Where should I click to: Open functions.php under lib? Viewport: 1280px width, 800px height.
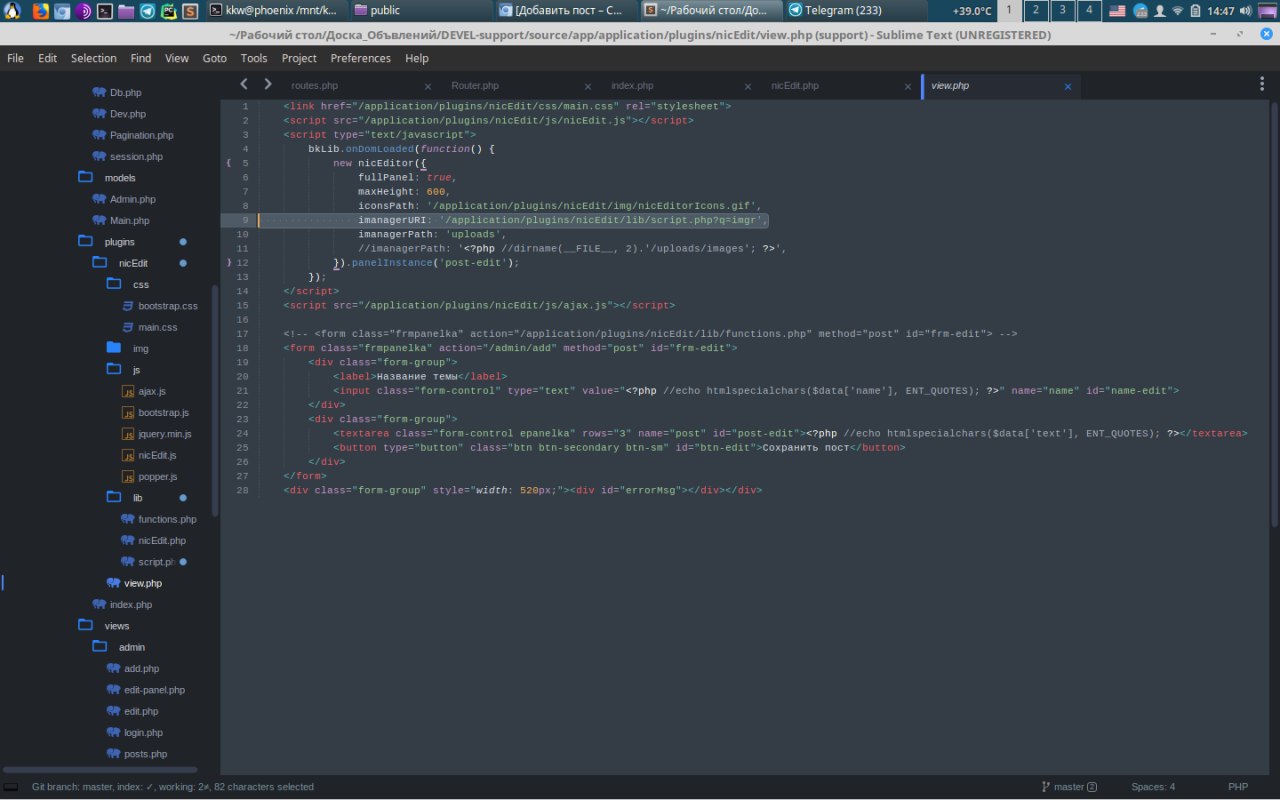(167, 519)
